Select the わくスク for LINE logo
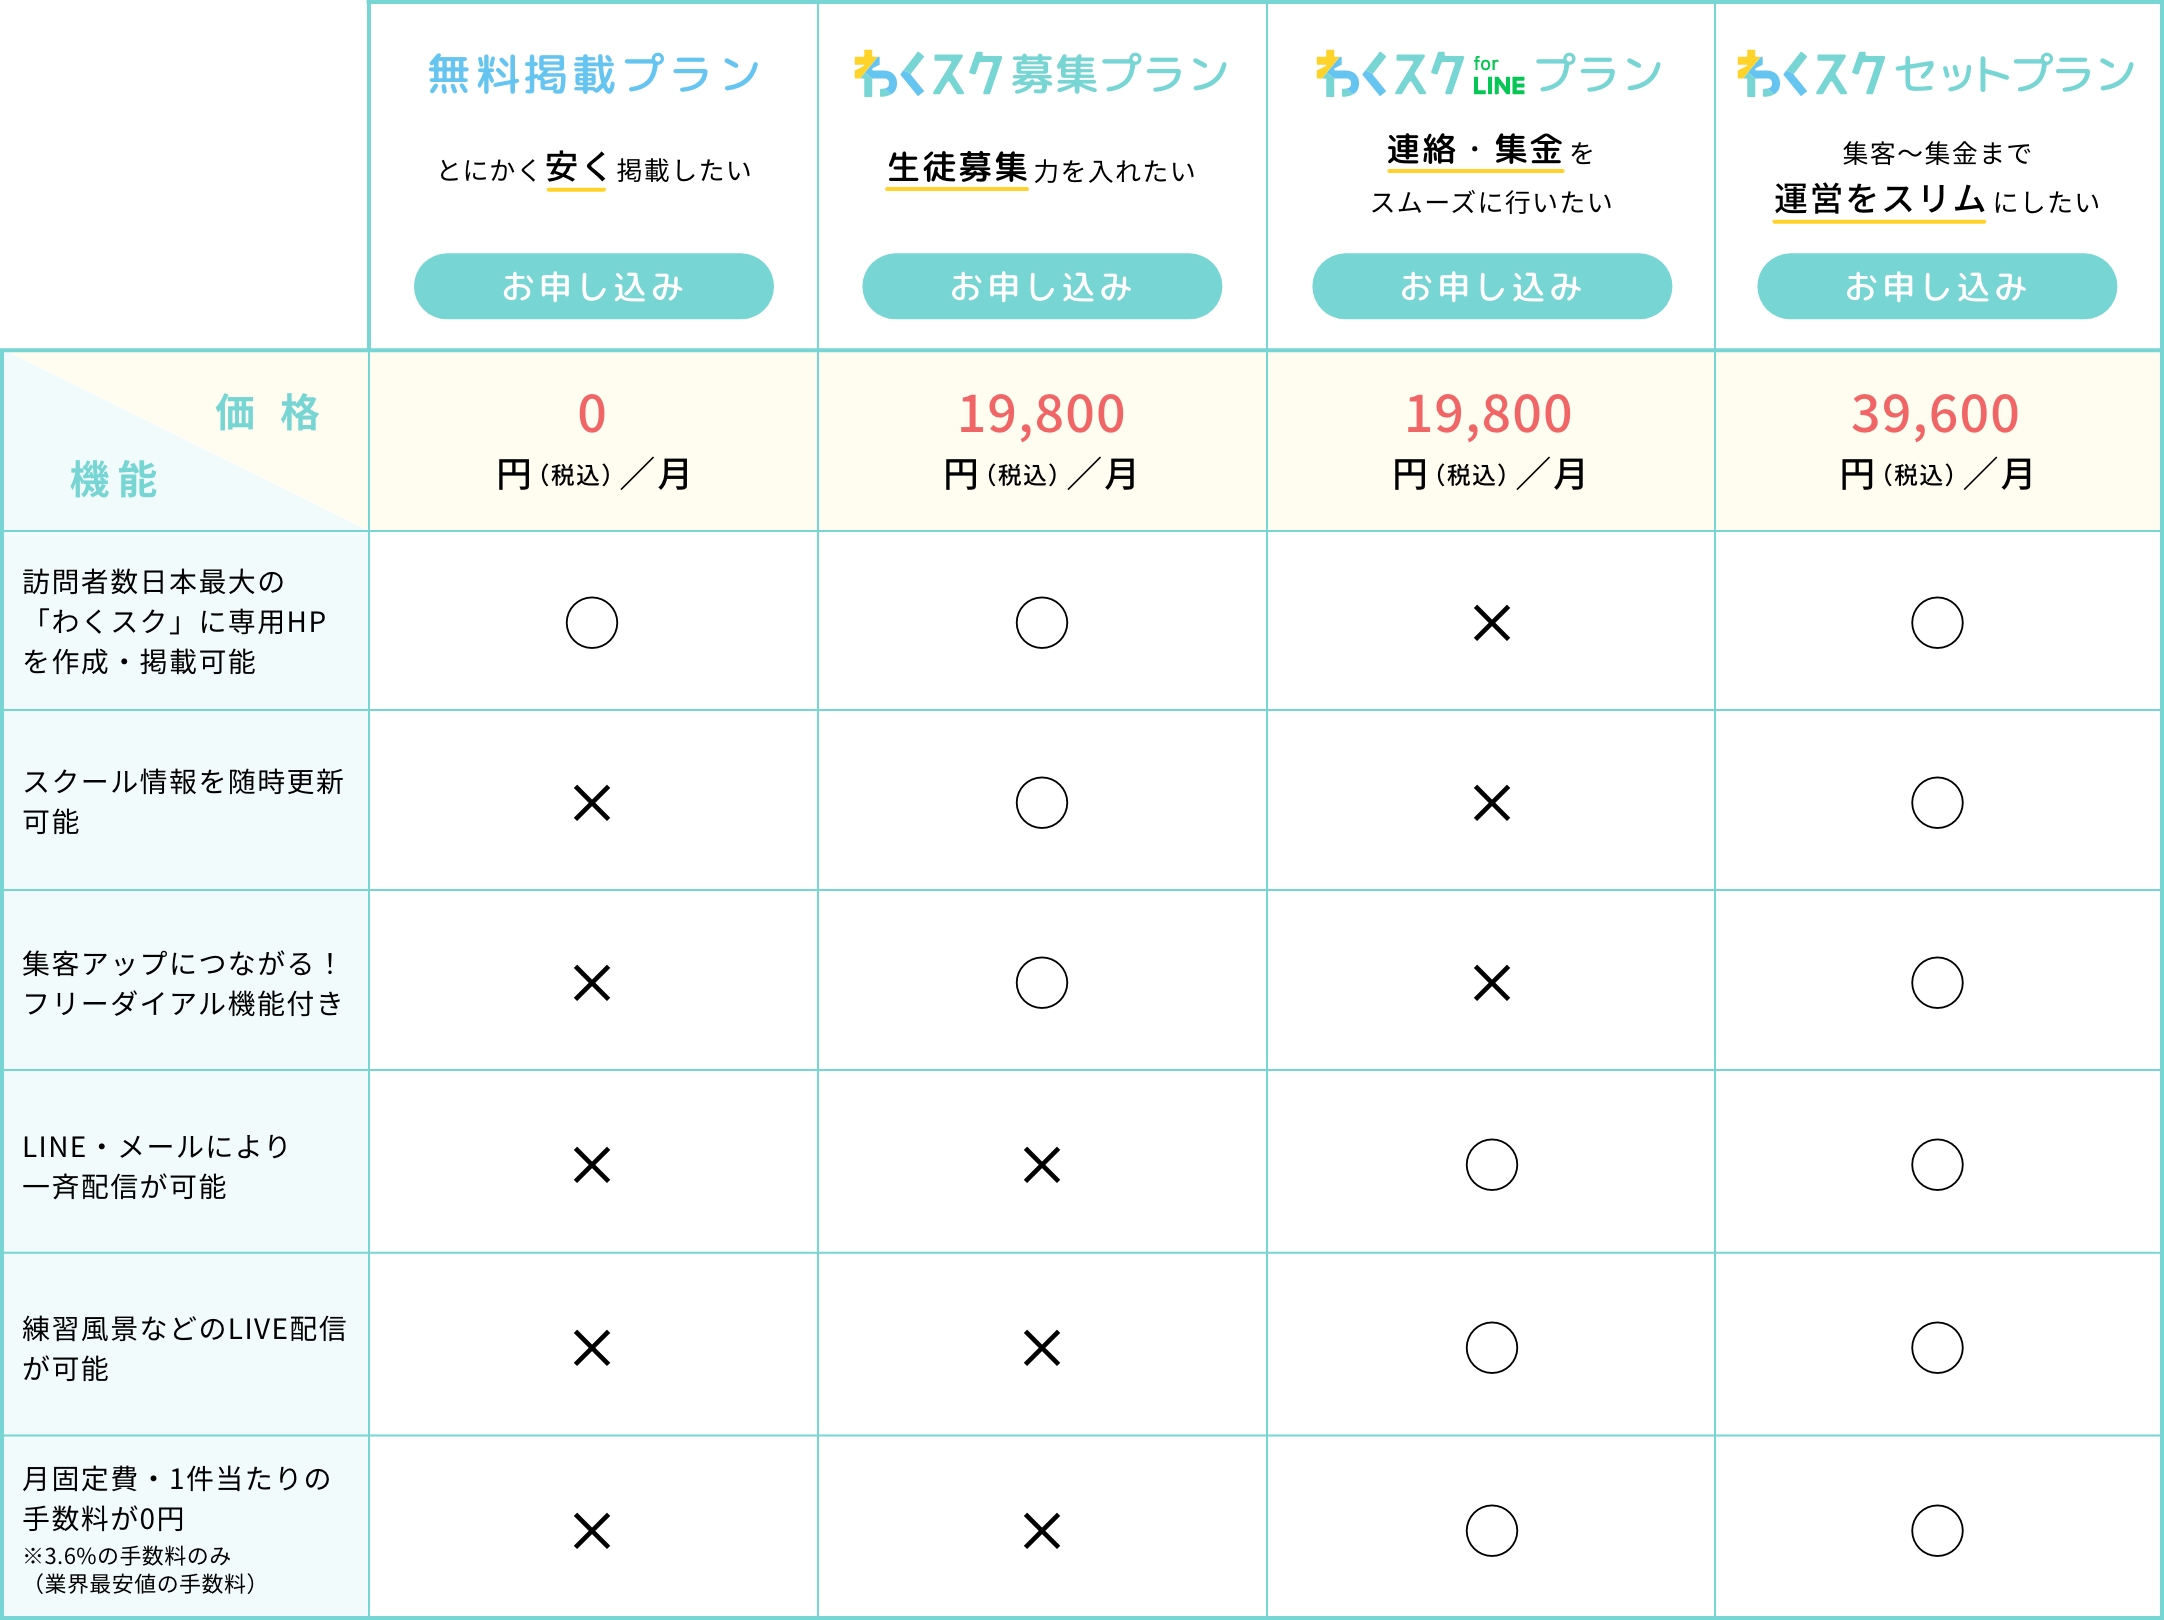 point(1420,74)
